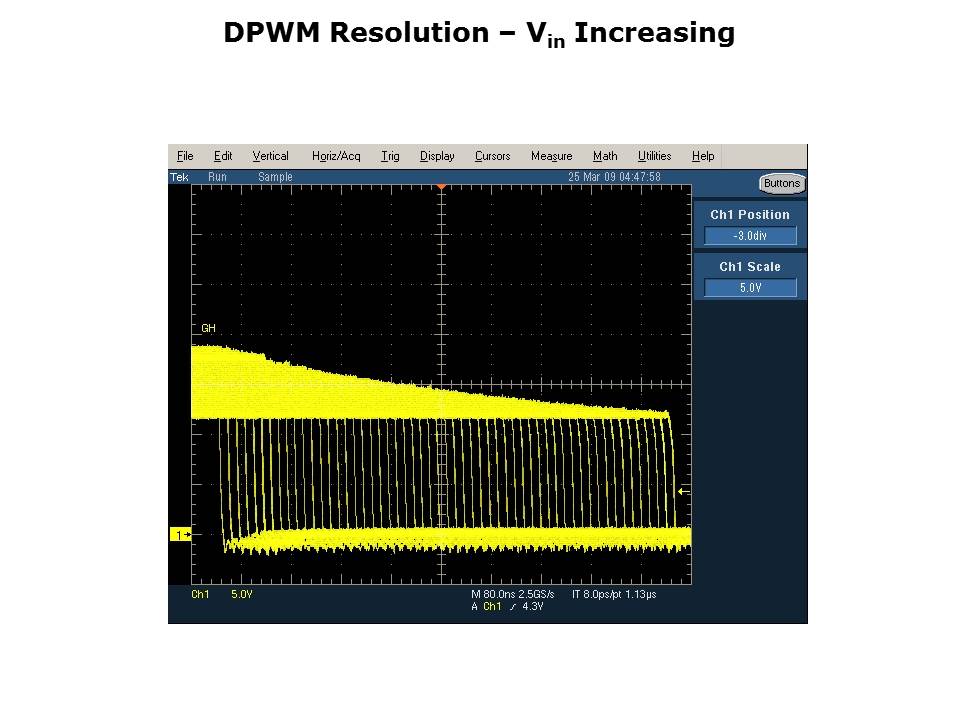Viewport: 960px width, 720px height.
Task: Click the Ch1 channel readout label
Action: (x=200, y=594)
